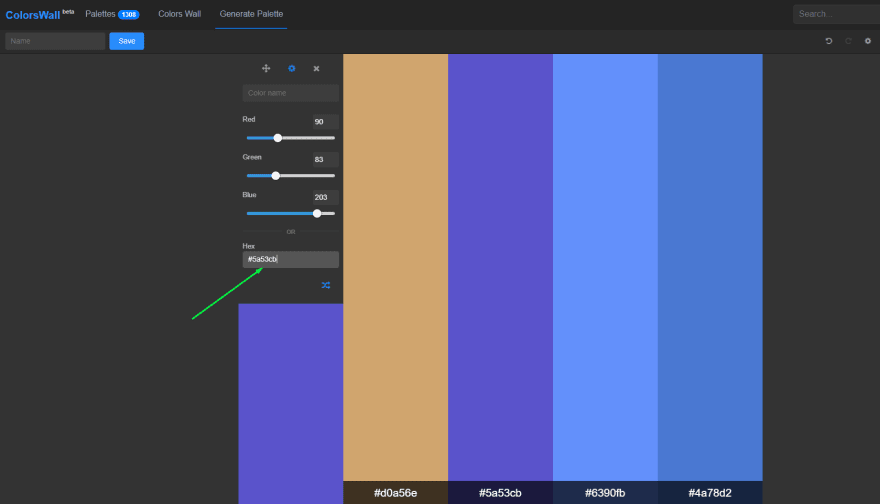Click the Hex label text

click(249, 246)
